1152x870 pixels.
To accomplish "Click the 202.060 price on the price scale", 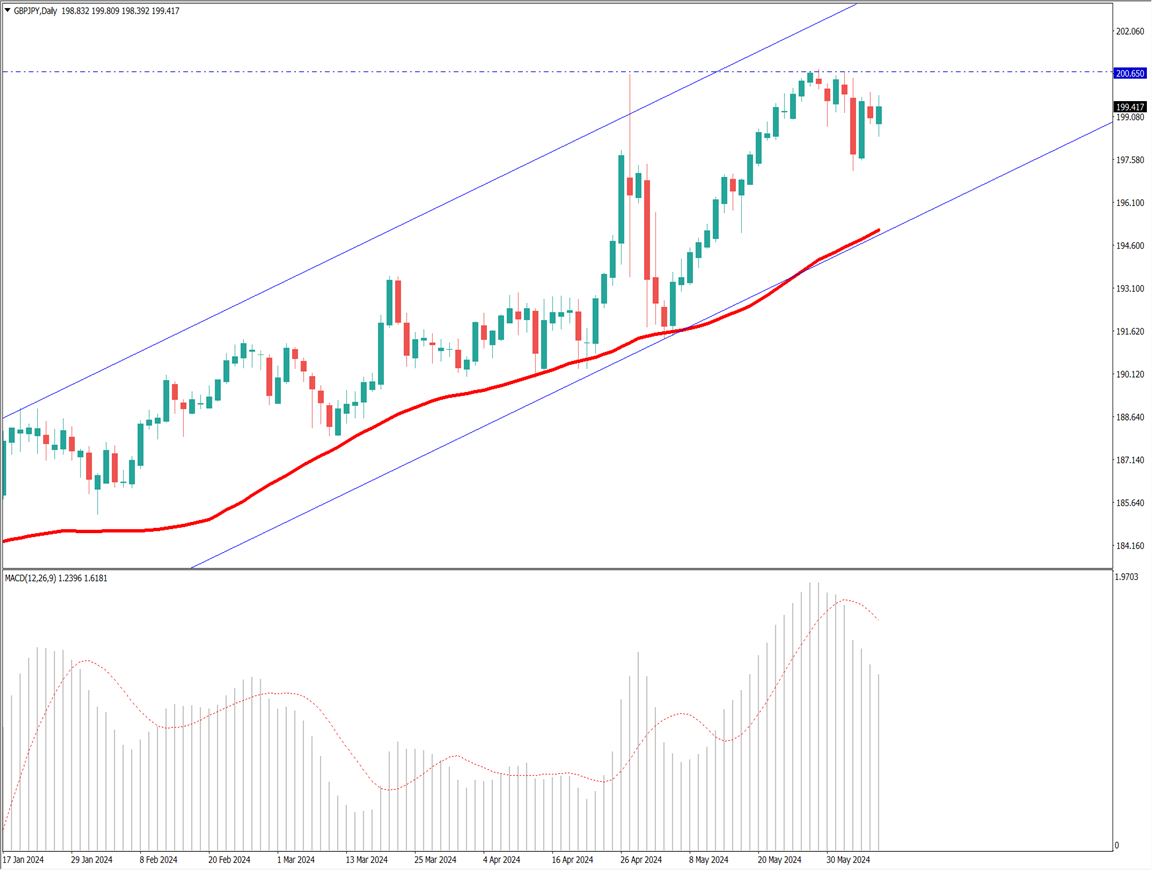I will click(x=1129, y=32).
